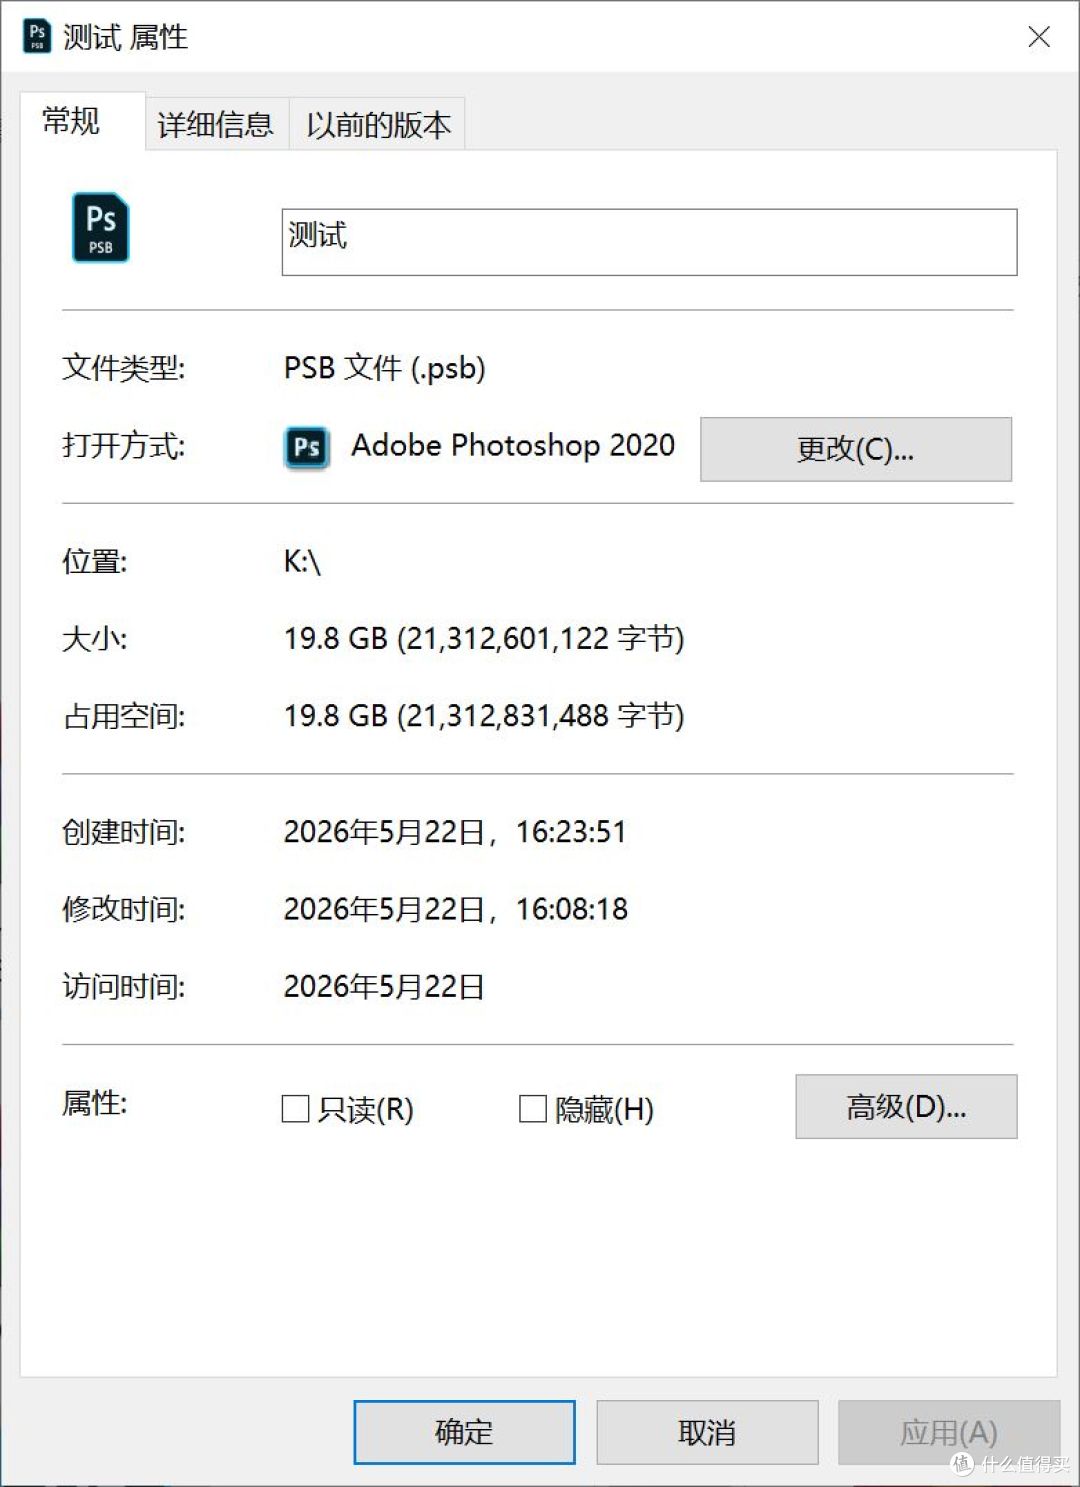Click the file type value PSB 文件 (.psb)

385,368
